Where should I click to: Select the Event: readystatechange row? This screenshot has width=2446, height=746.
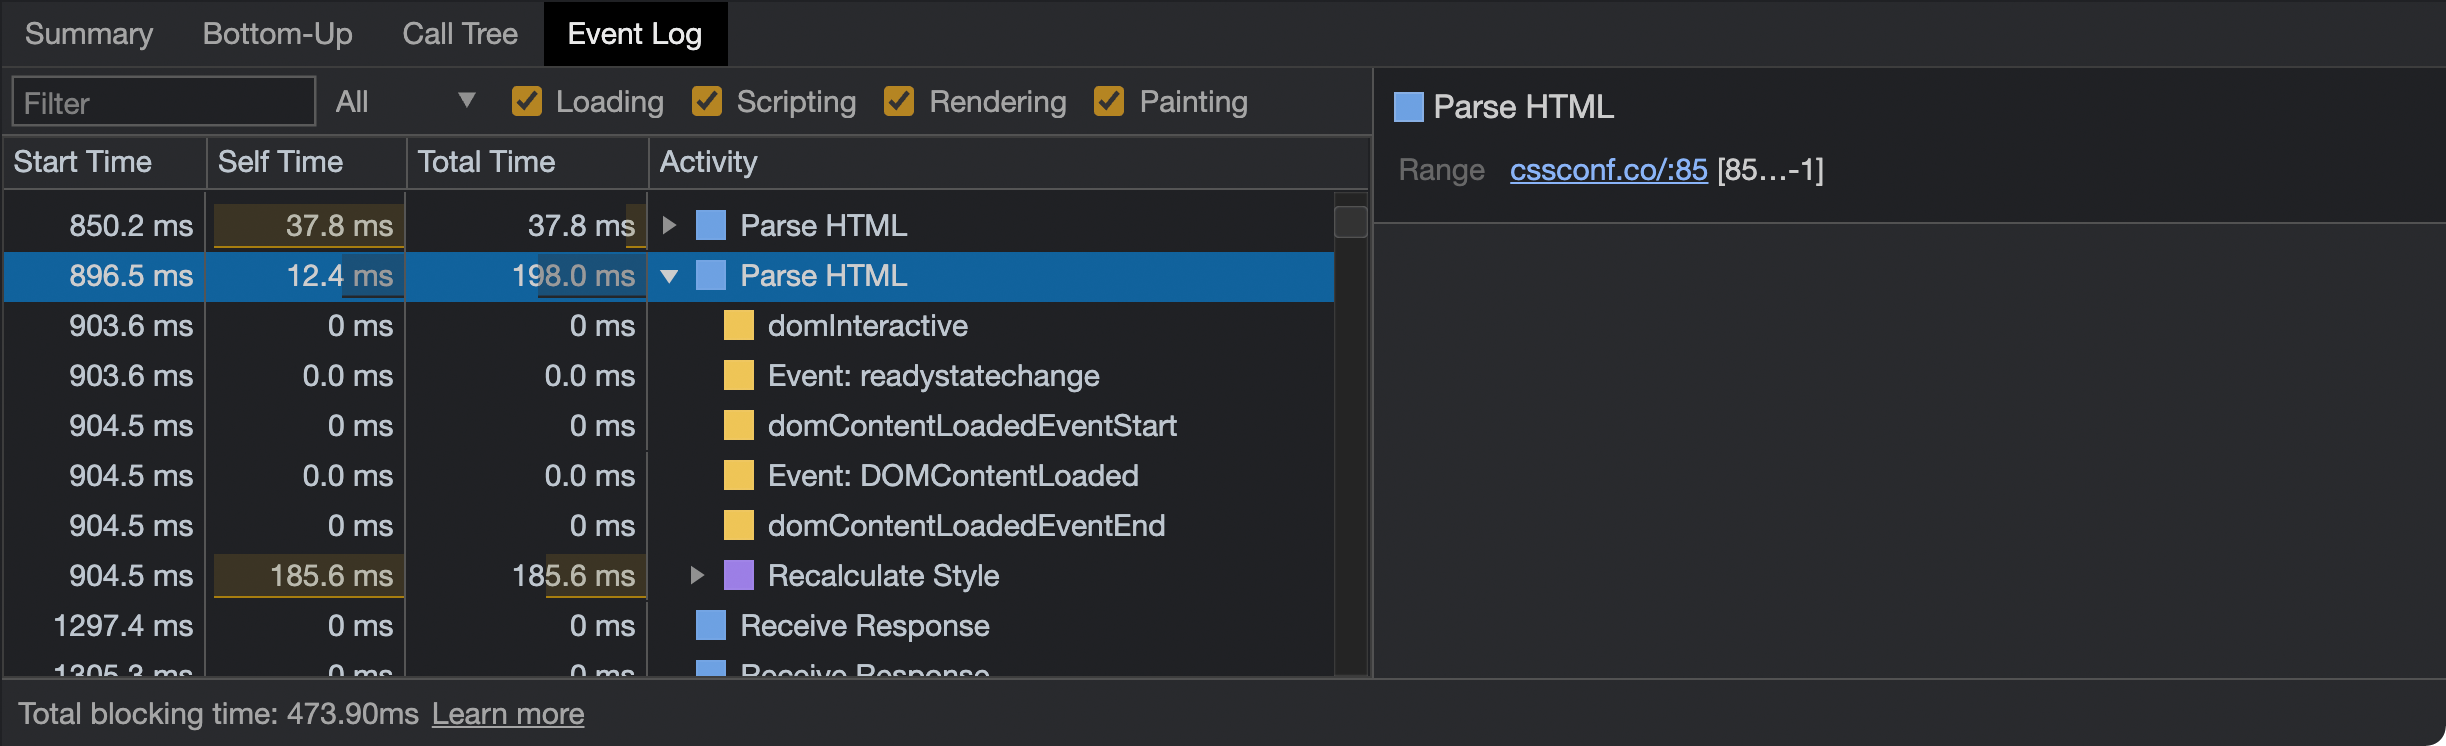point(668,376)
